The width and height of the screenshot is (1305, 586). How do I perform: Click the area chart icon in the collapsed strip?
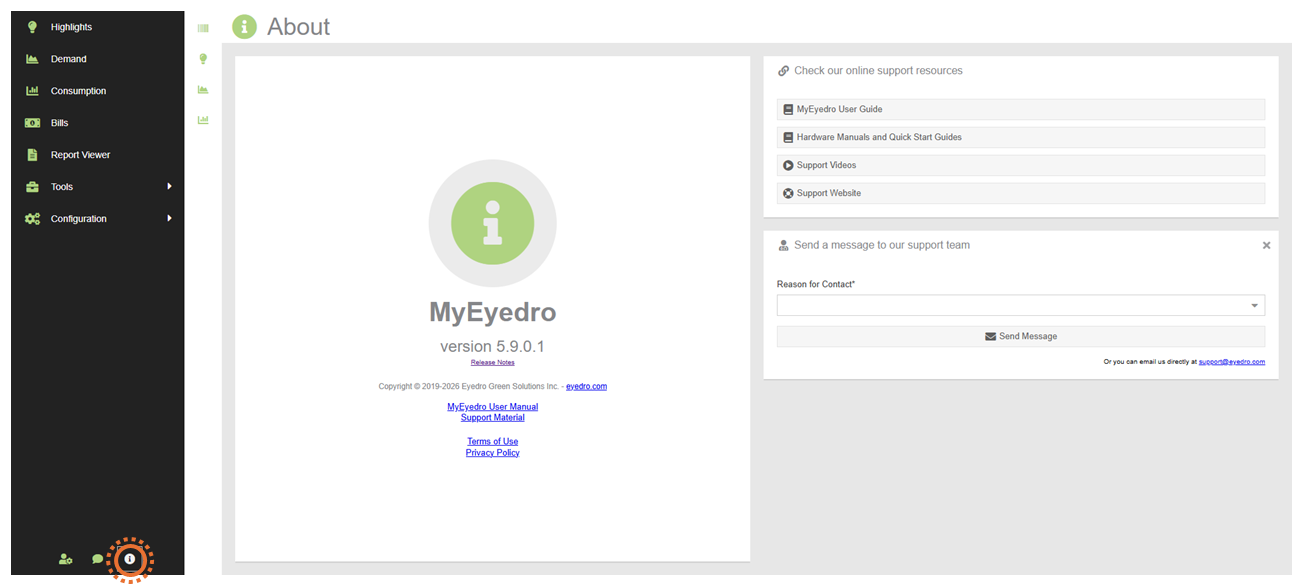pos(203,89)
